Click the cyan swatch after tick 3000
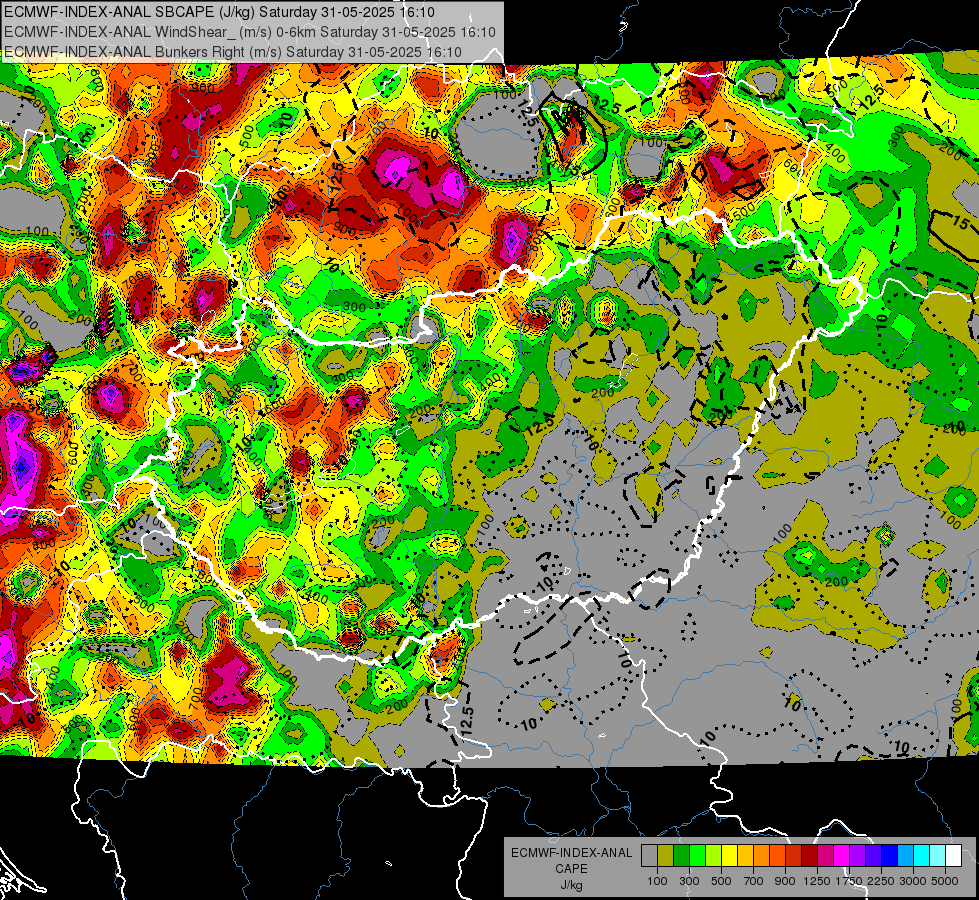This screenshot has height=900, width=979. pos(922,856)
